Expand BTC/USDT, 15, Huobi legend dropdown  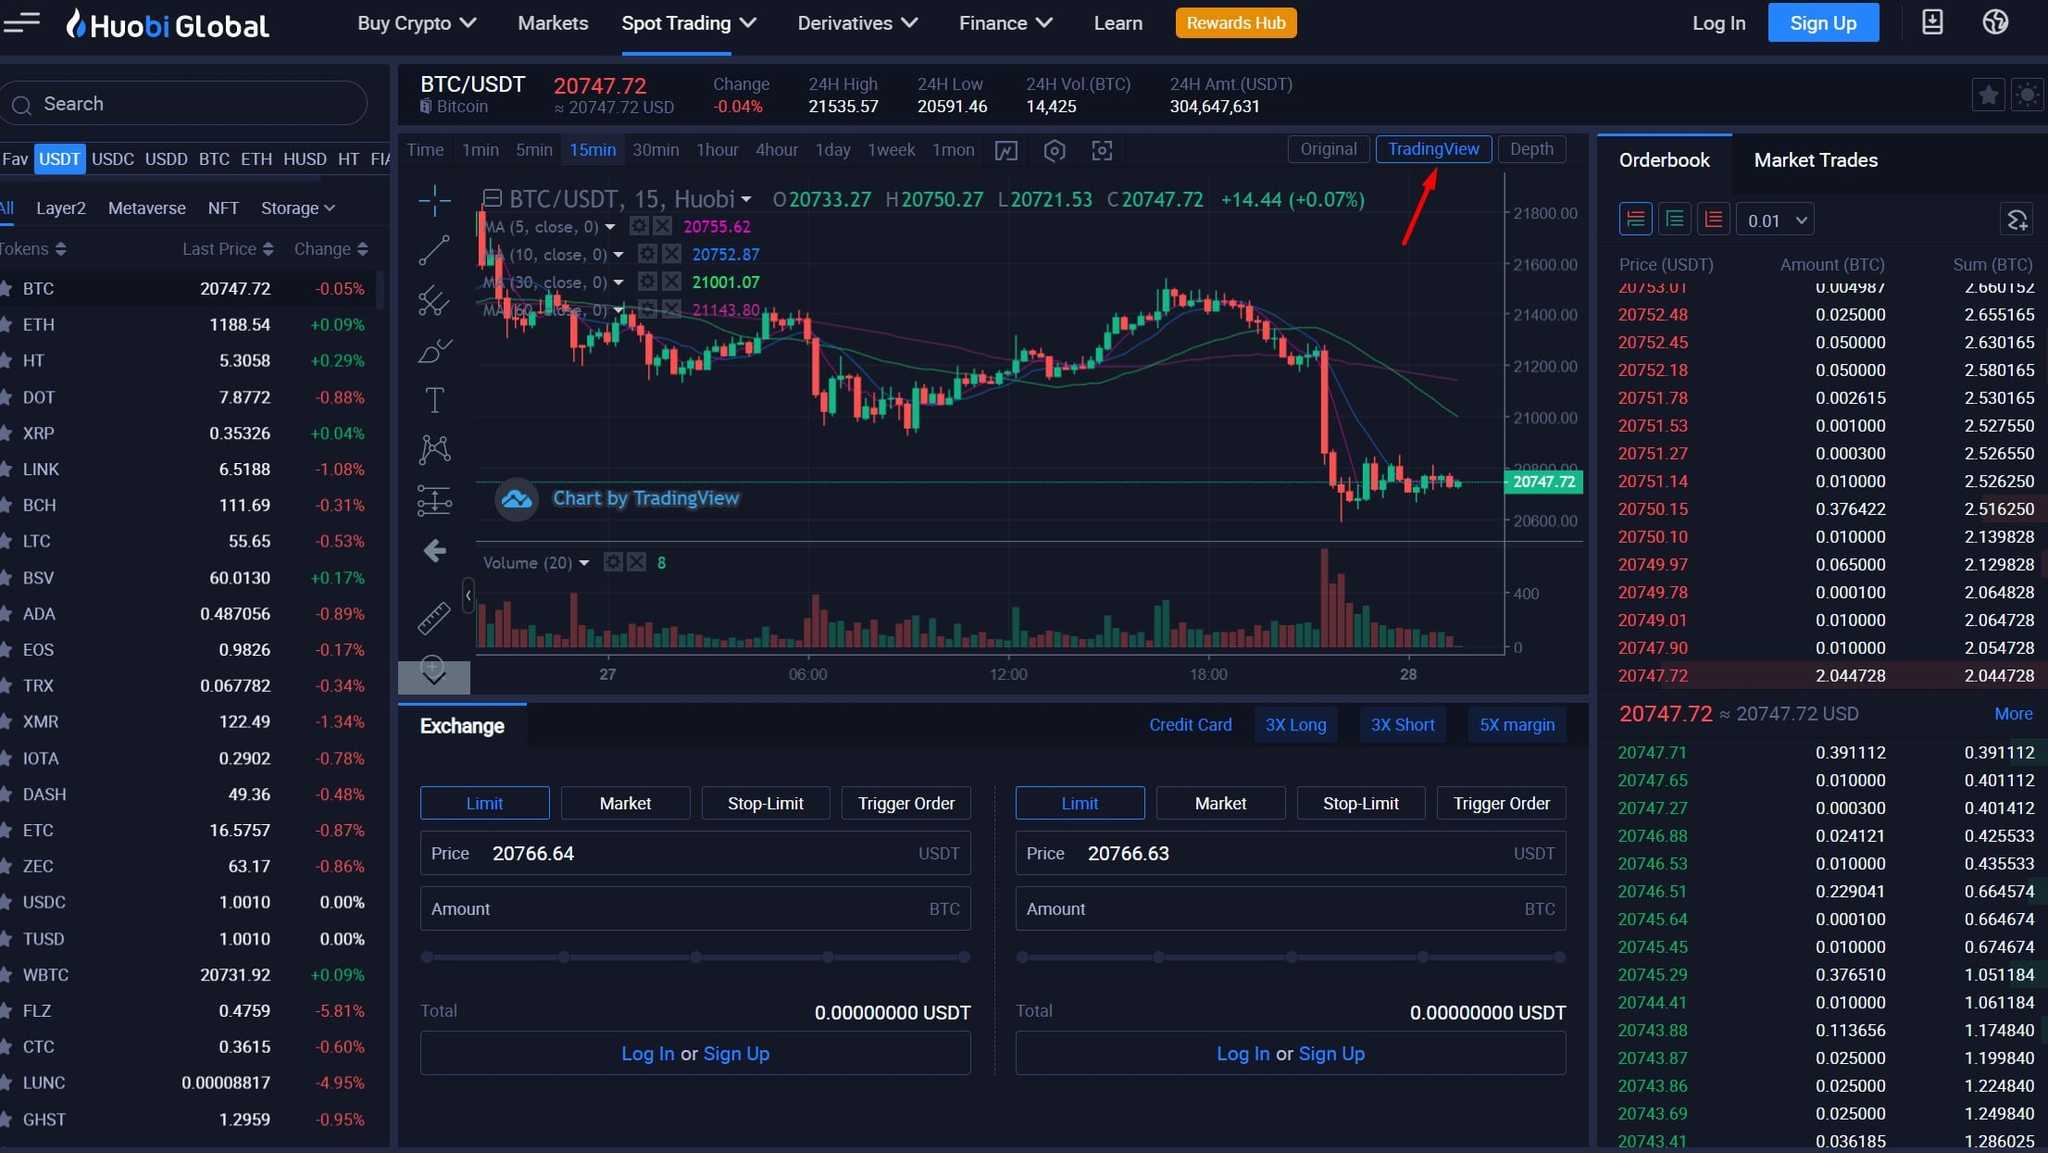746,200
